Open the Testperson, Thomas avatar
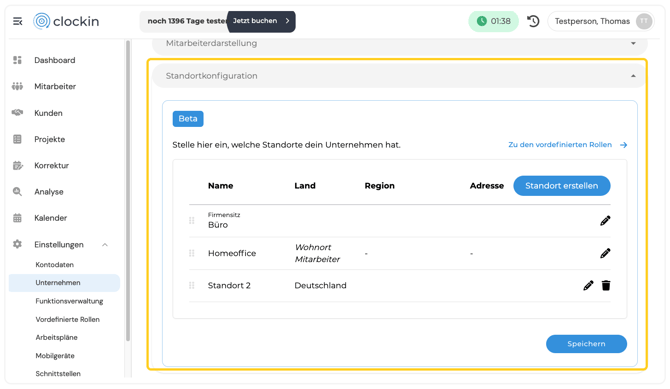This screenshot has height=389, width=670. pyautogui.click(x=644, y=21)
